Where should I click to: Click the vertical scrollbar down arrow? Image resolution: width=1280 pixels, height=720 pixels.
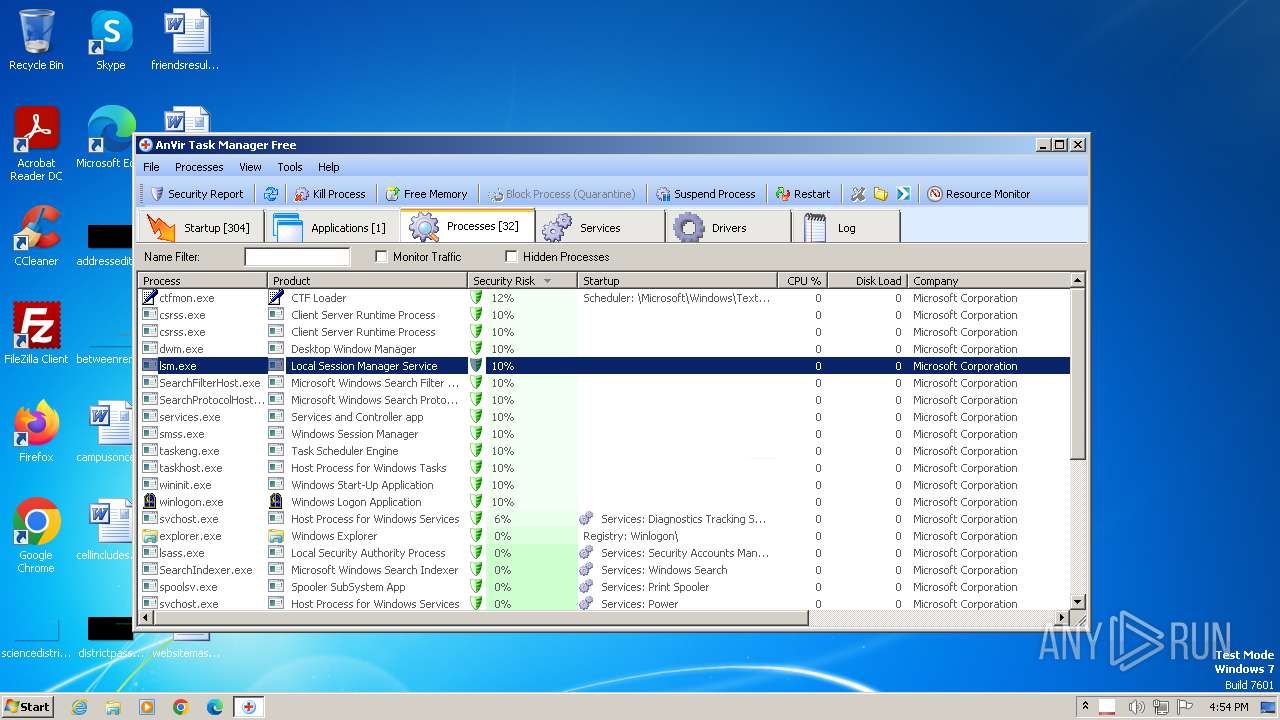click(1078, 602)
